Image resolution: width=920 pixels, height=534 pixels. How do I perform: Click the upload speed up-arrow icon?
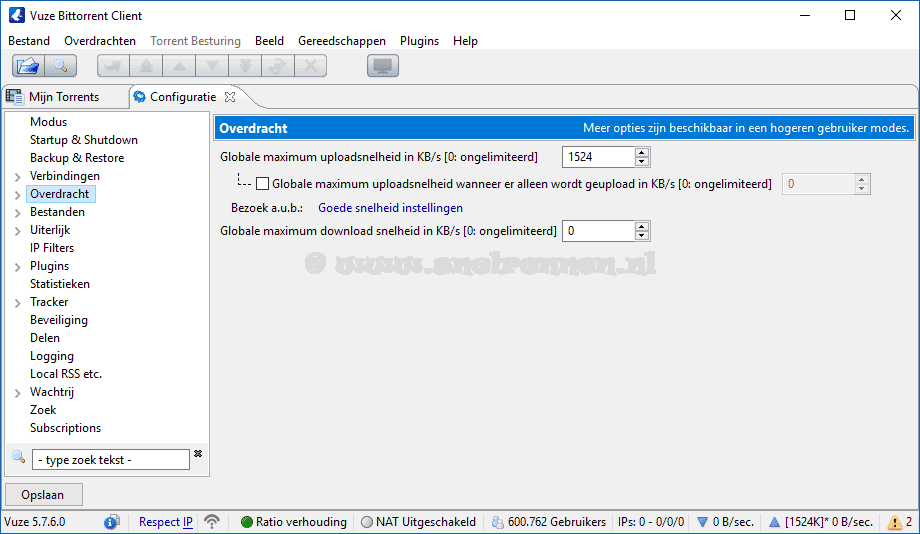774,522
